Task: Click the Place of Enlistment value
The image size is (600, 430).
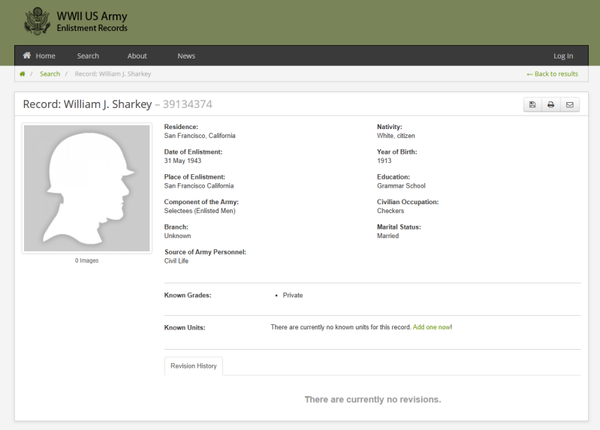Action: click(x=199, y=186)
